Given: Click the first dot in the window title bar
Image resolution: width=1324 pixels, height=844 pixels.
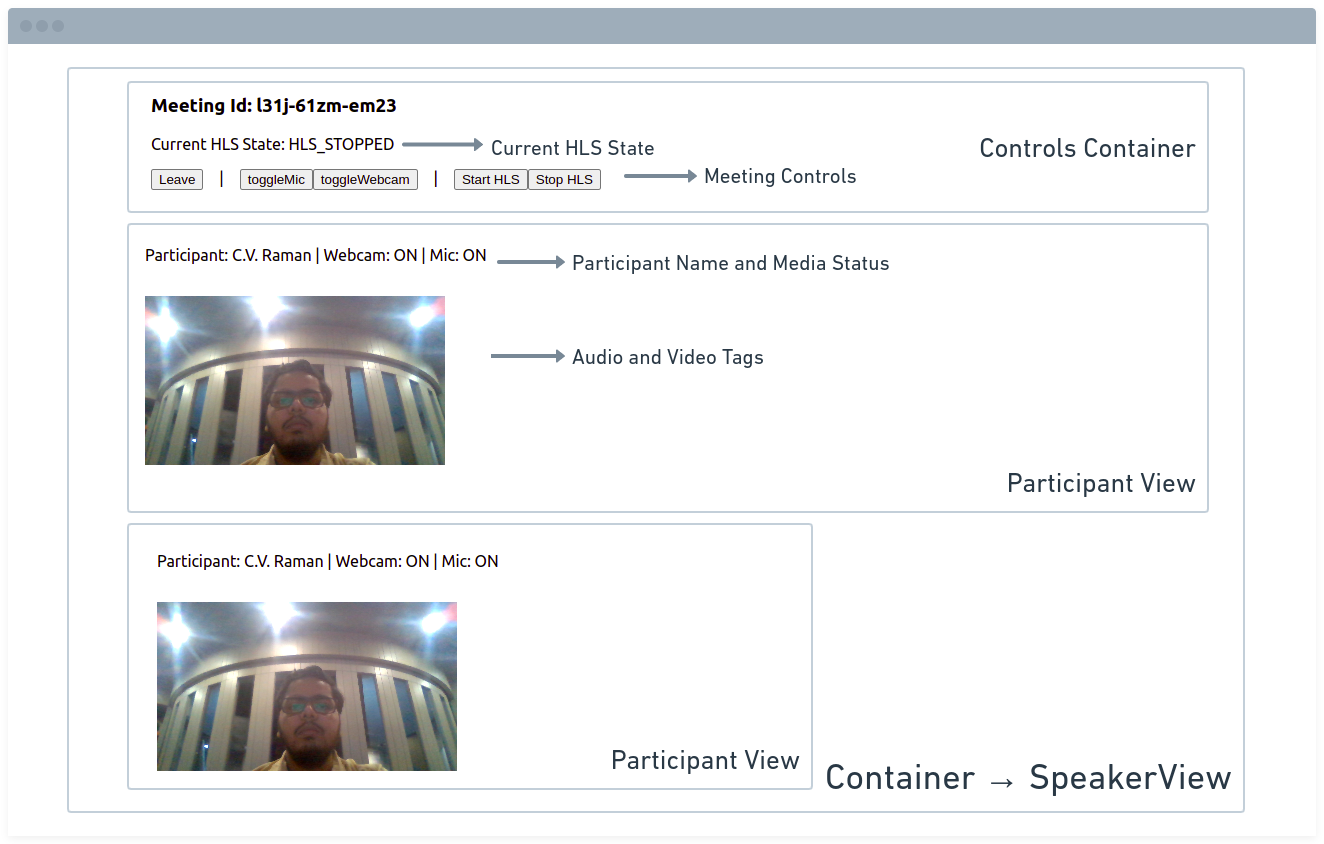Looking at the screenshot, I should pos(26,26).
